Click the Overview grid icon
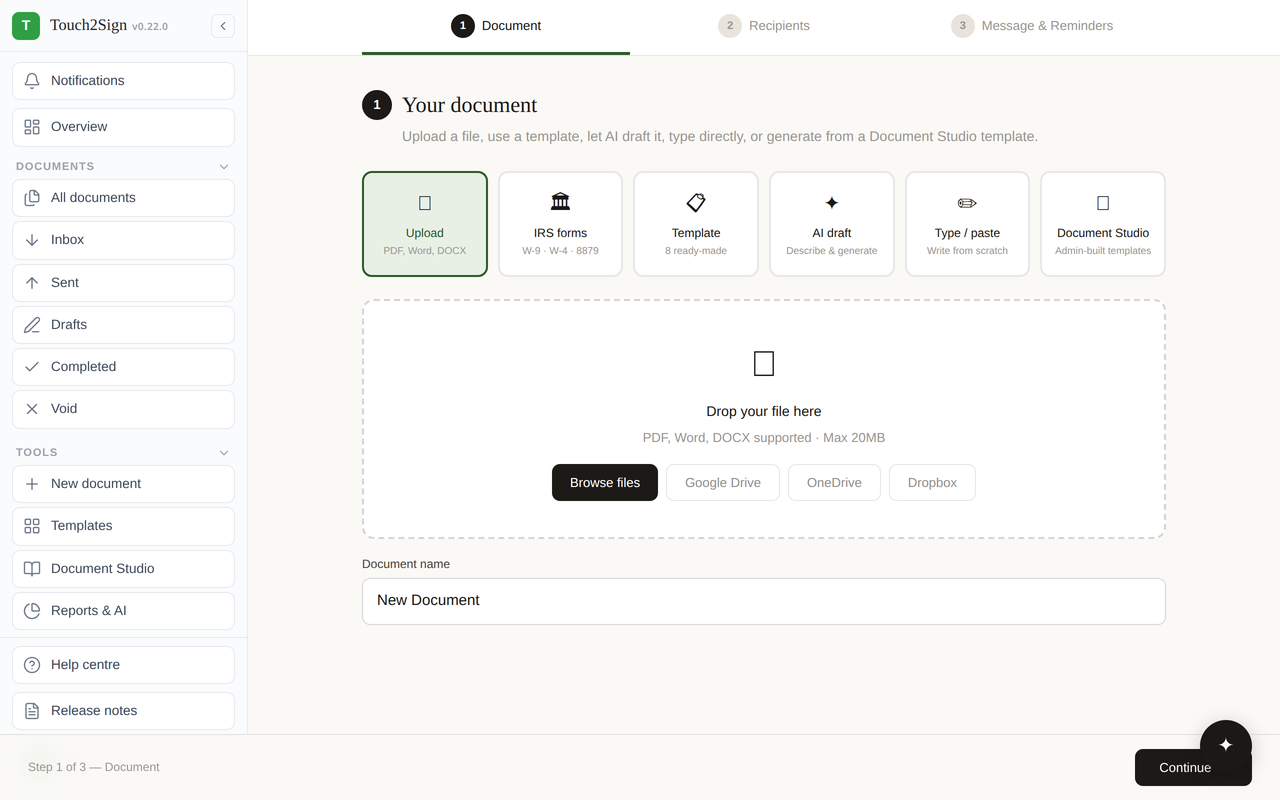The width and height of the screenshot is (1280, 800). (x=32, y=127)
